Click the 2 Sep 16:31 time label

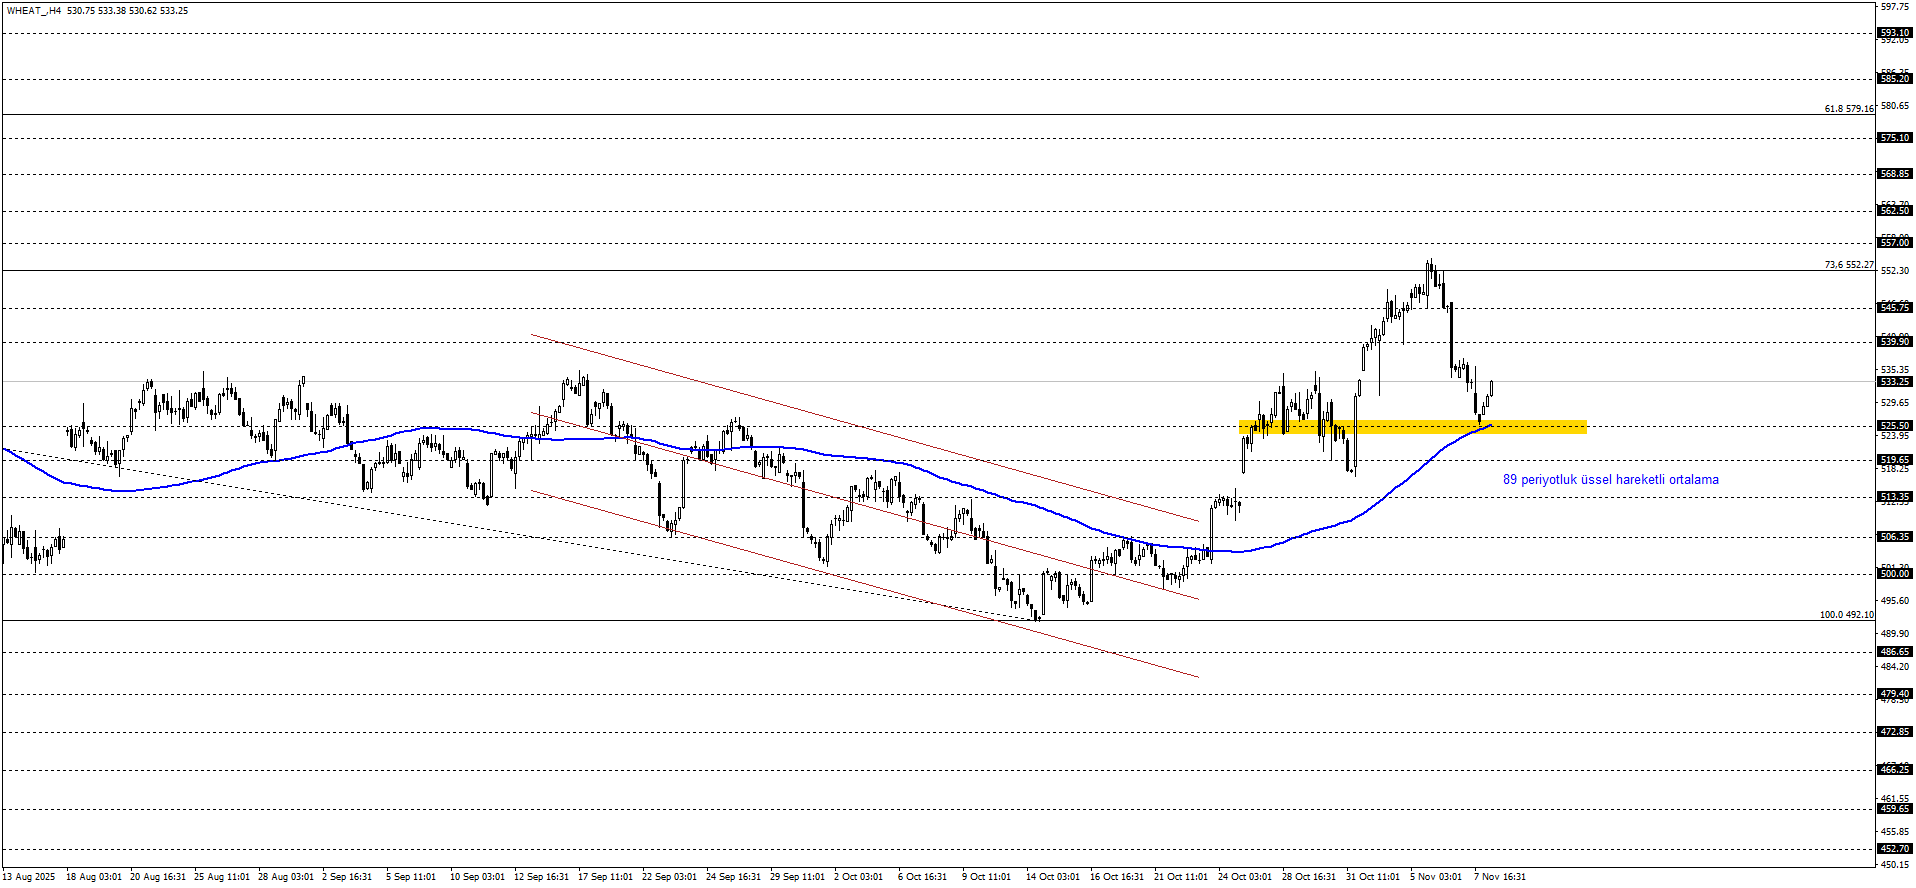pos(347,877)
